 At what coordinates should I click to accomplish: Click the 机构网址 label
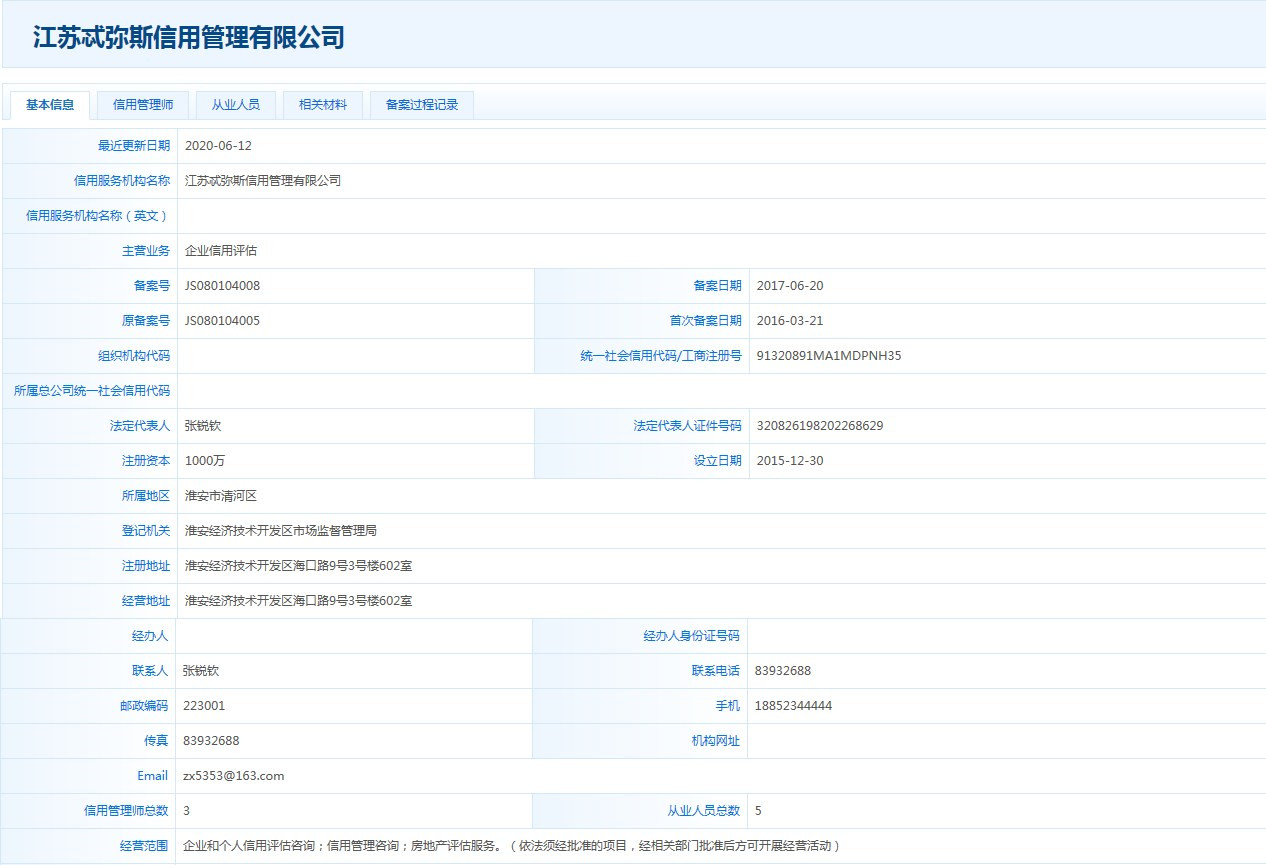716,741
